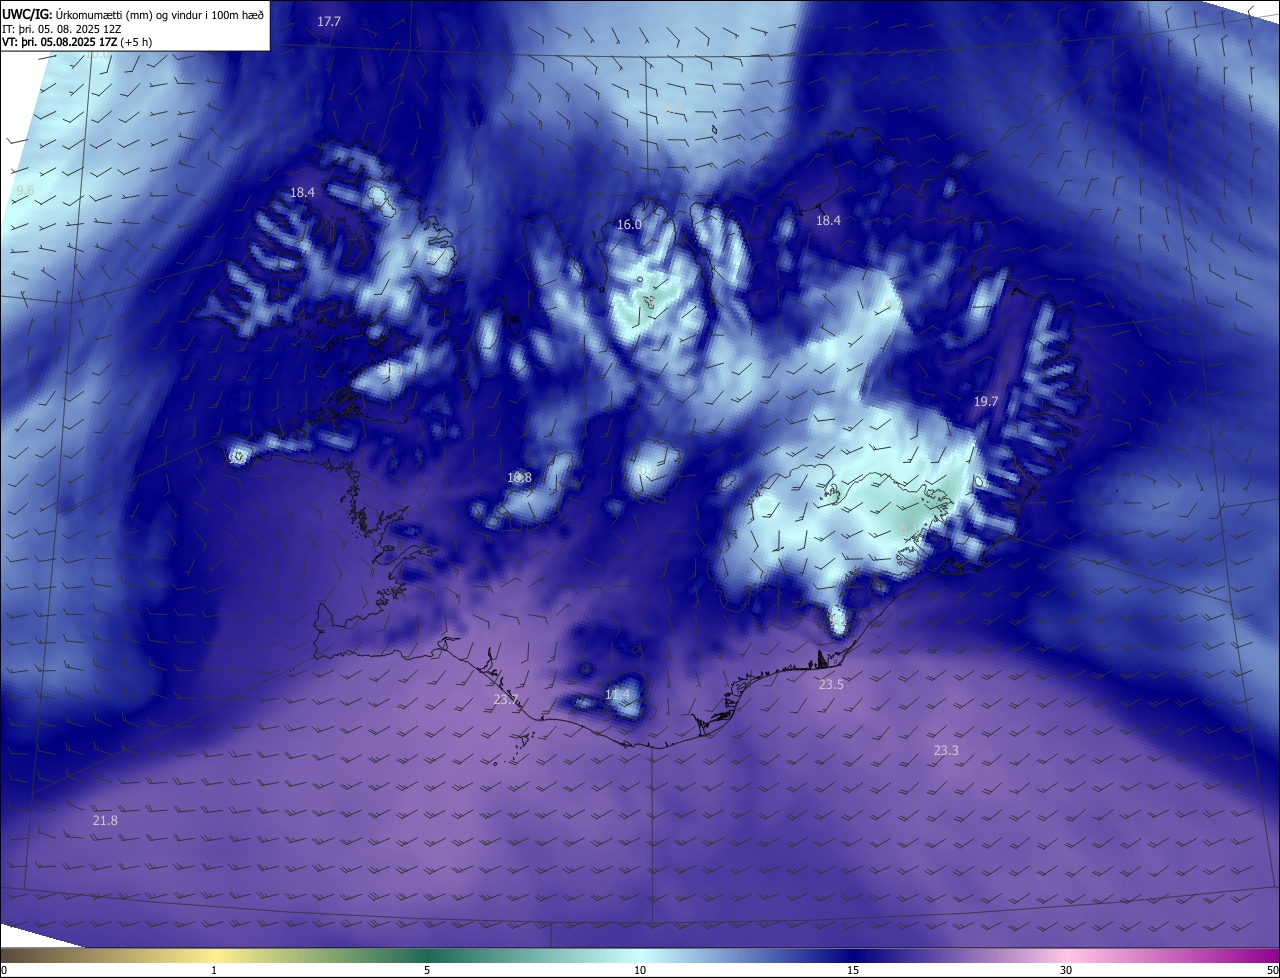Click the 19.7 value label in the east
The width and height of the screenshot is (1280, 978).
coord(986,402)
